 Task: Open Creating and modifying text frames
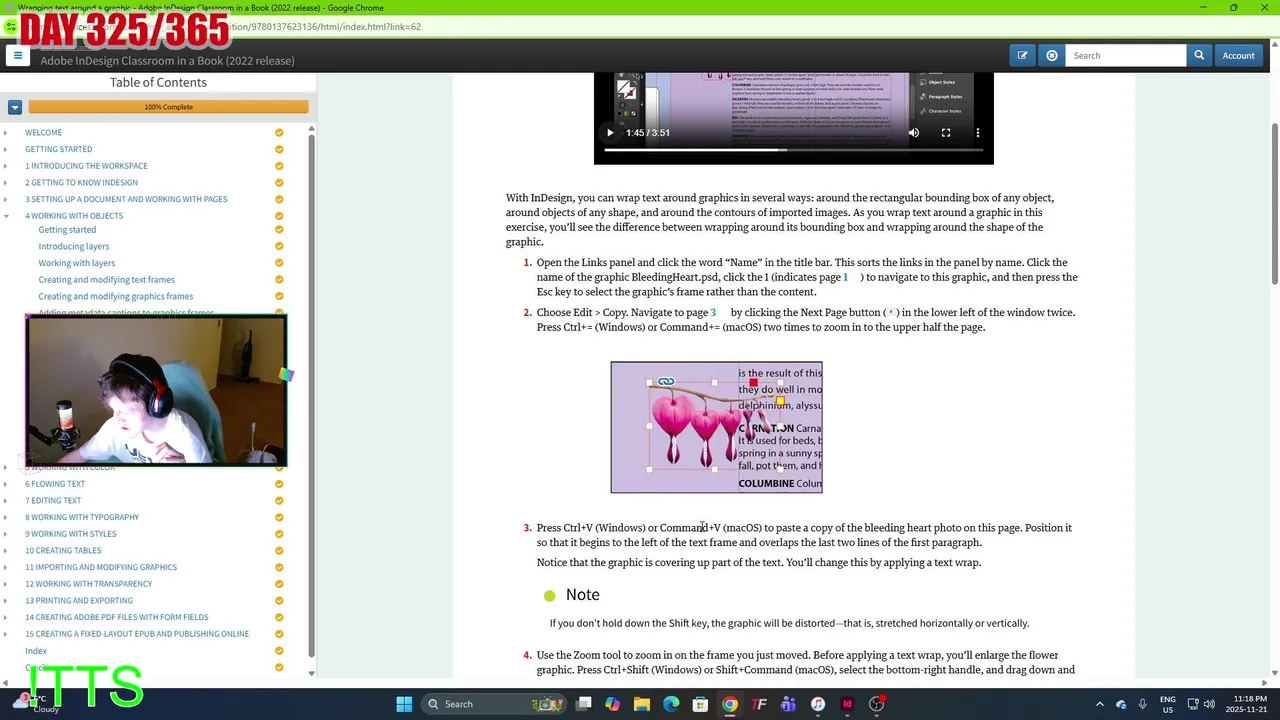pyautogui.click(x=106, y=280)
